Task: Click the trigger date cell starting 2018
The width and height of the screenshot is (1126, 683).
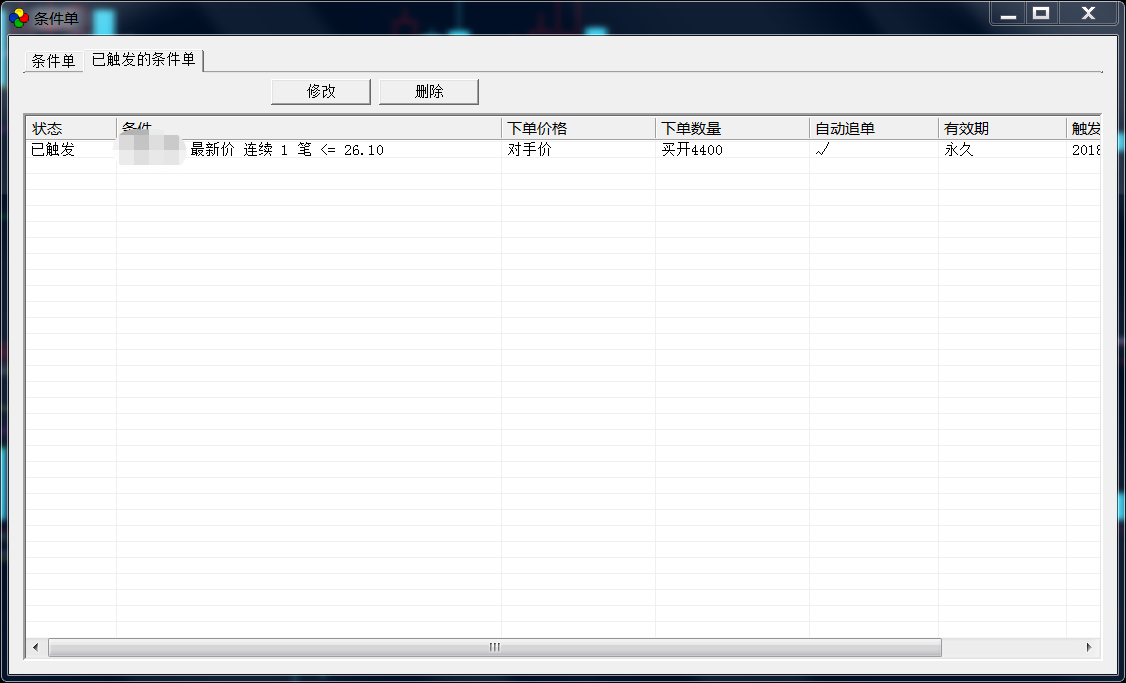Action: [1085, 149]
